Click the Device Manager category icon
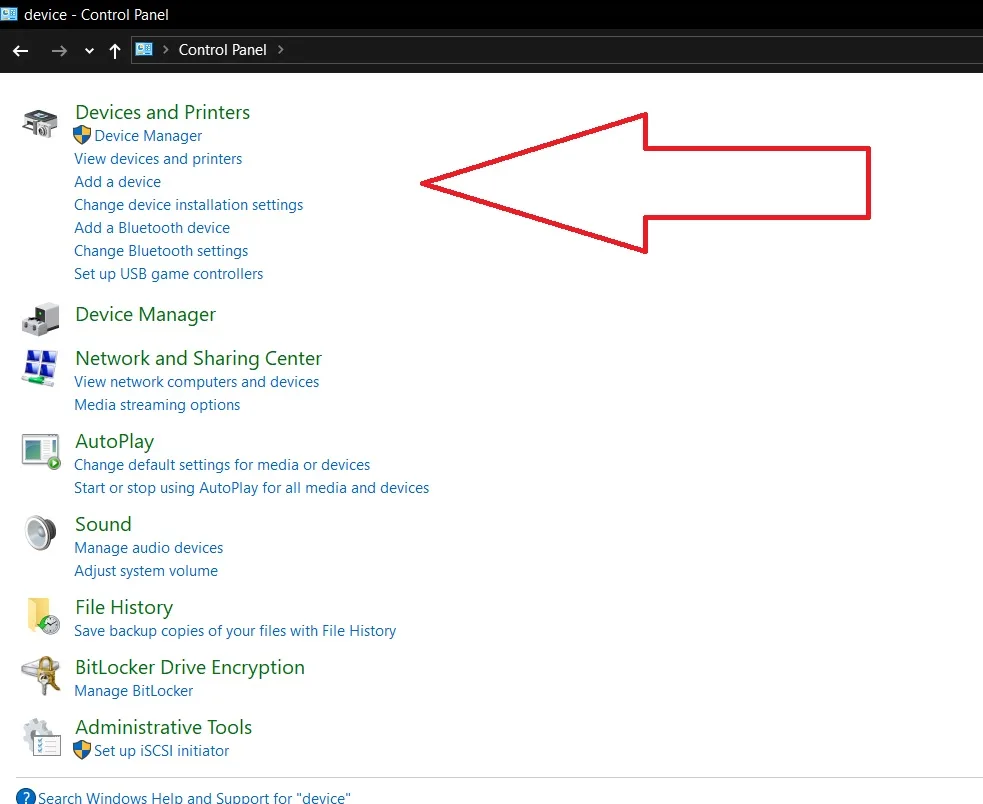Viewport: 983px width, 804px height. 41,318
